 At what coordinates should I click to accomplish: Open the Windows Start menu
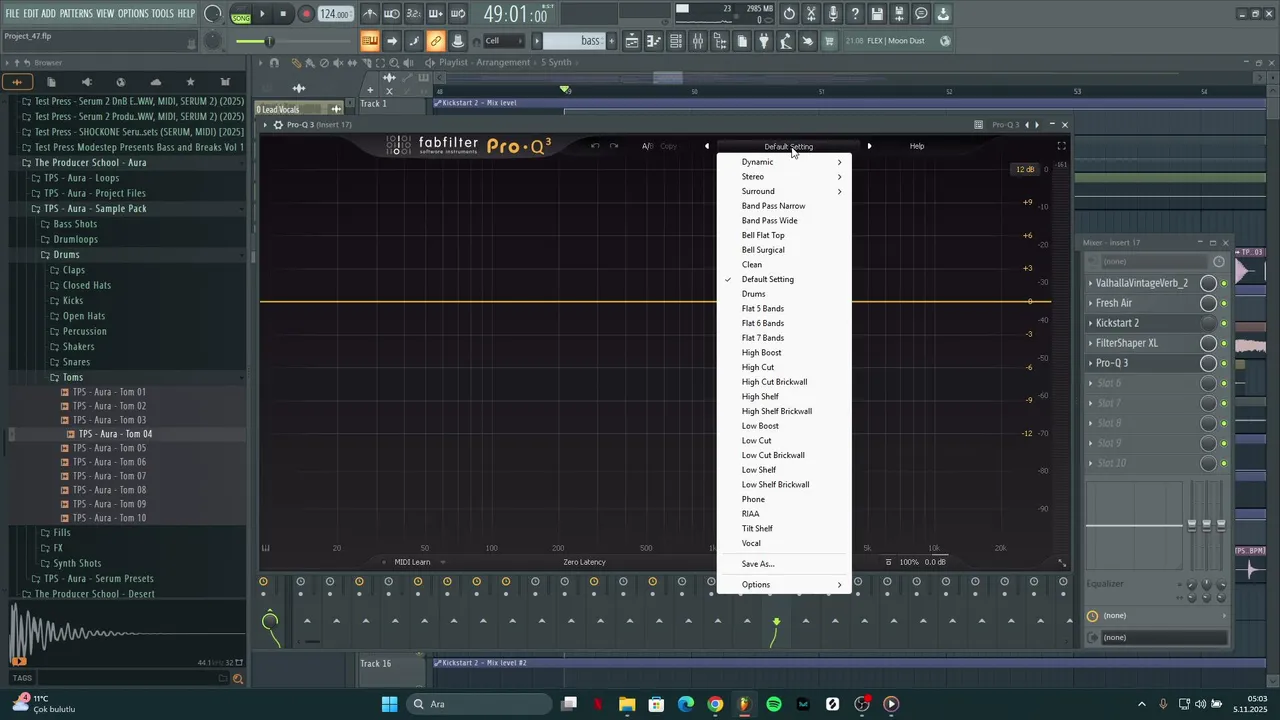[x=389, y=704]
